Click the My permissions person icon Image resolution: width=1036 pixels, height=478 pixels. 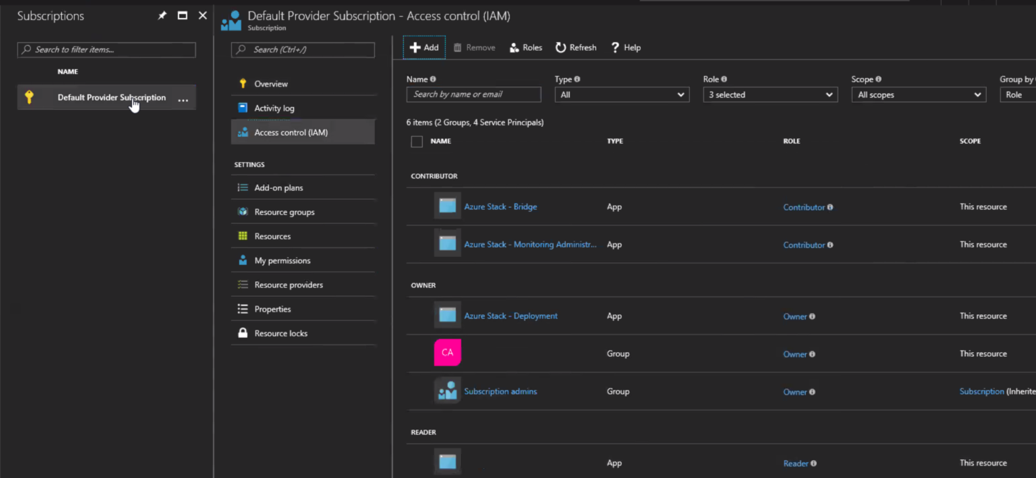pyautogui.click(x=242, y=260)
